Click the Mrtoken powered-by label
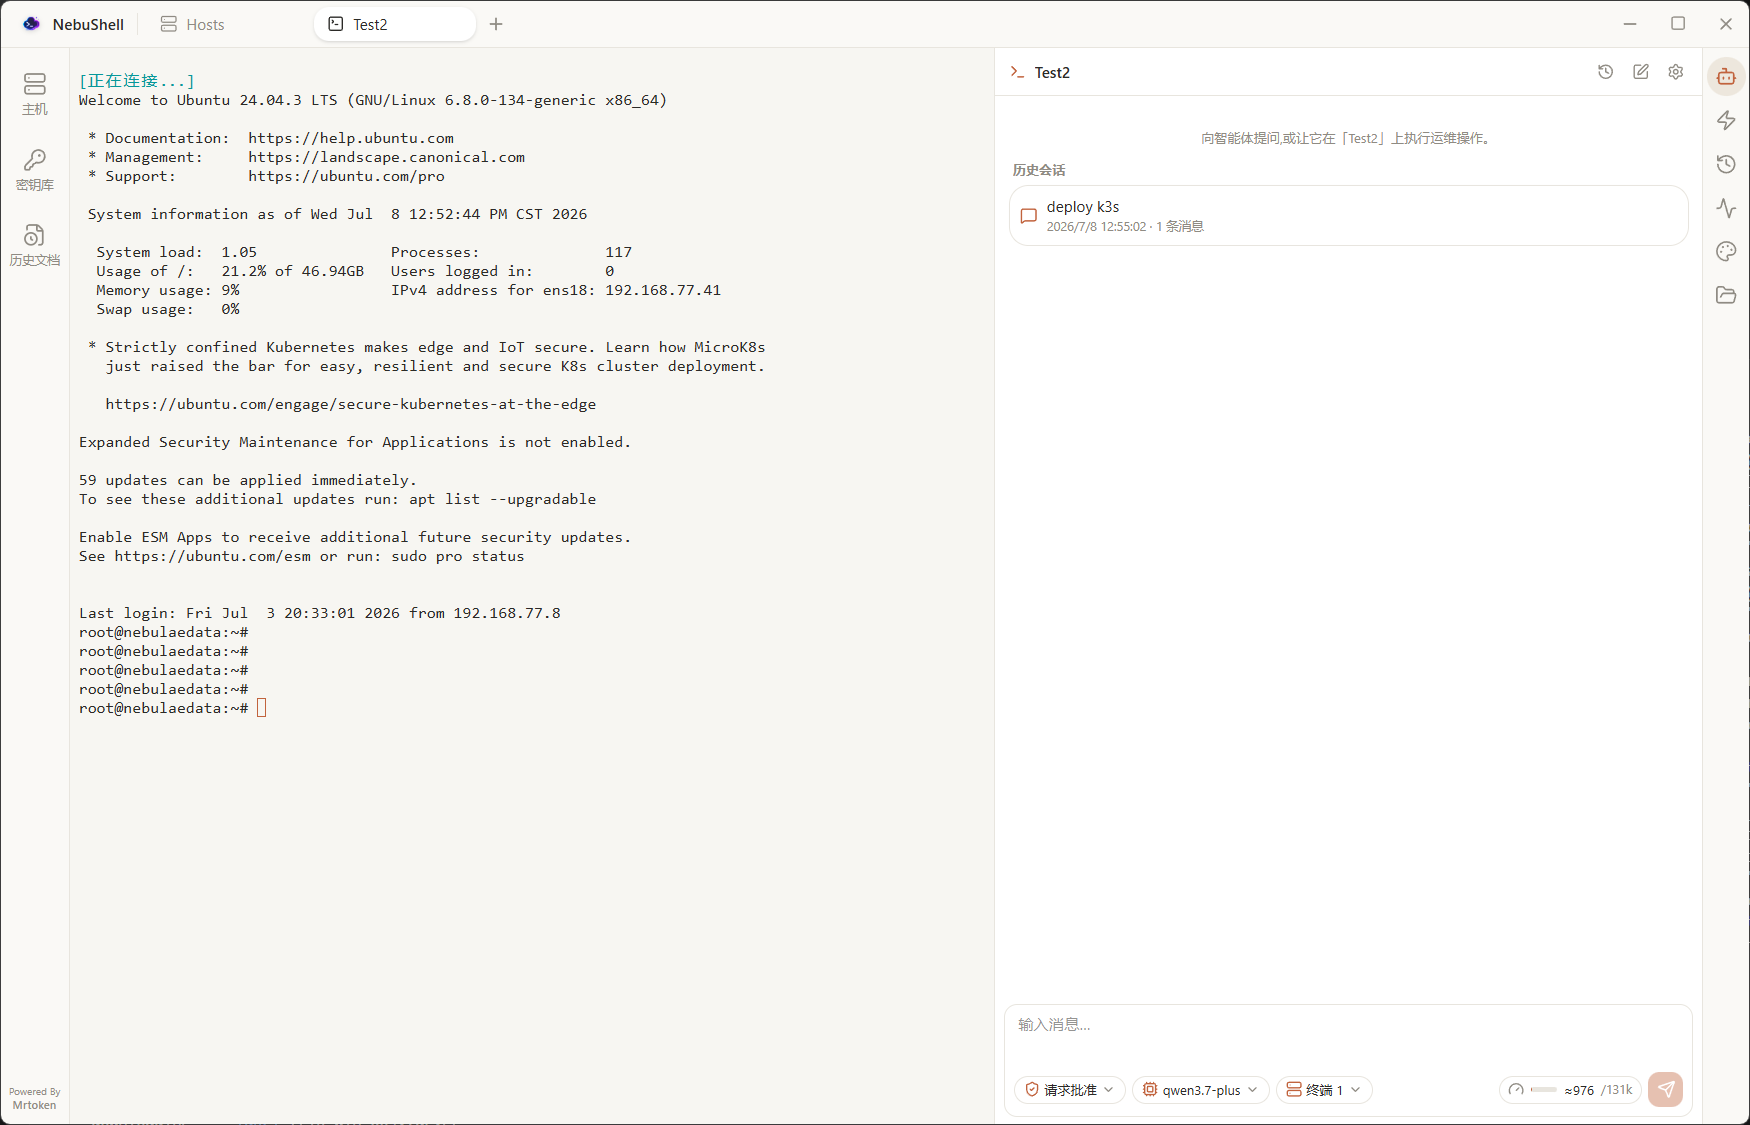This screenshot has height=1125, width=1750. [x=35, y=1105]
